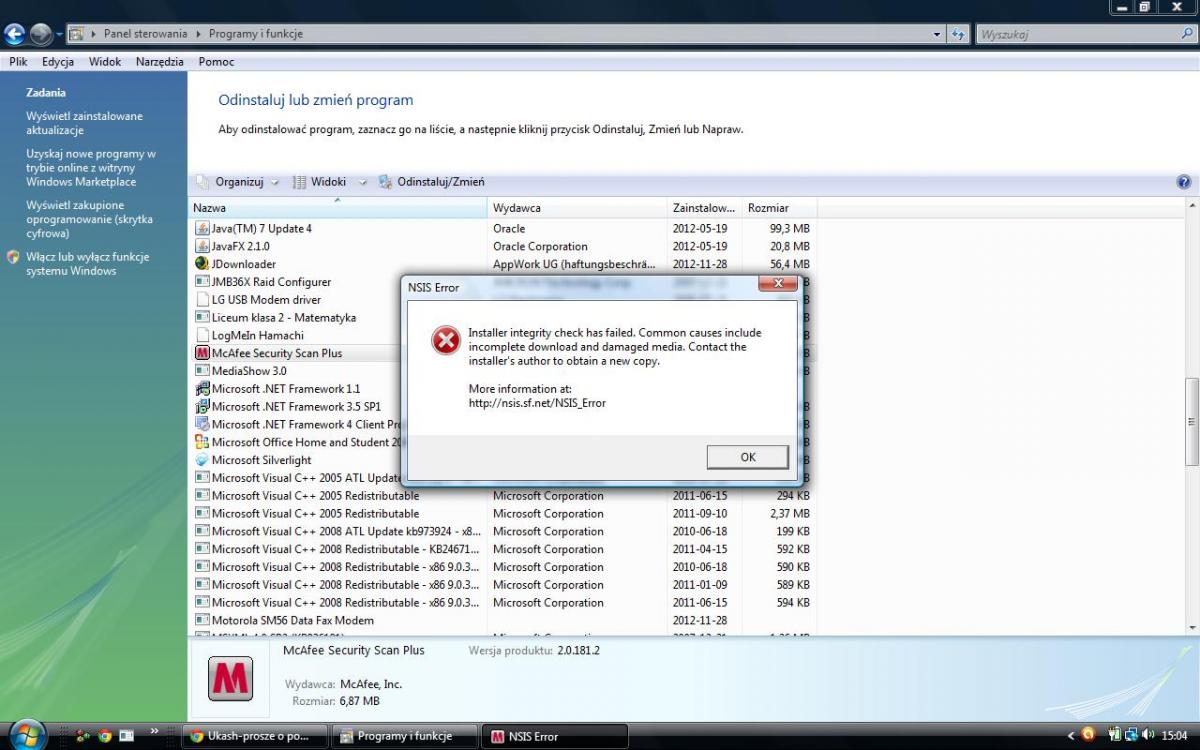Click the JavaFX 2.1.0 program icon
The image size is (1200, 750).
point(203,246)
